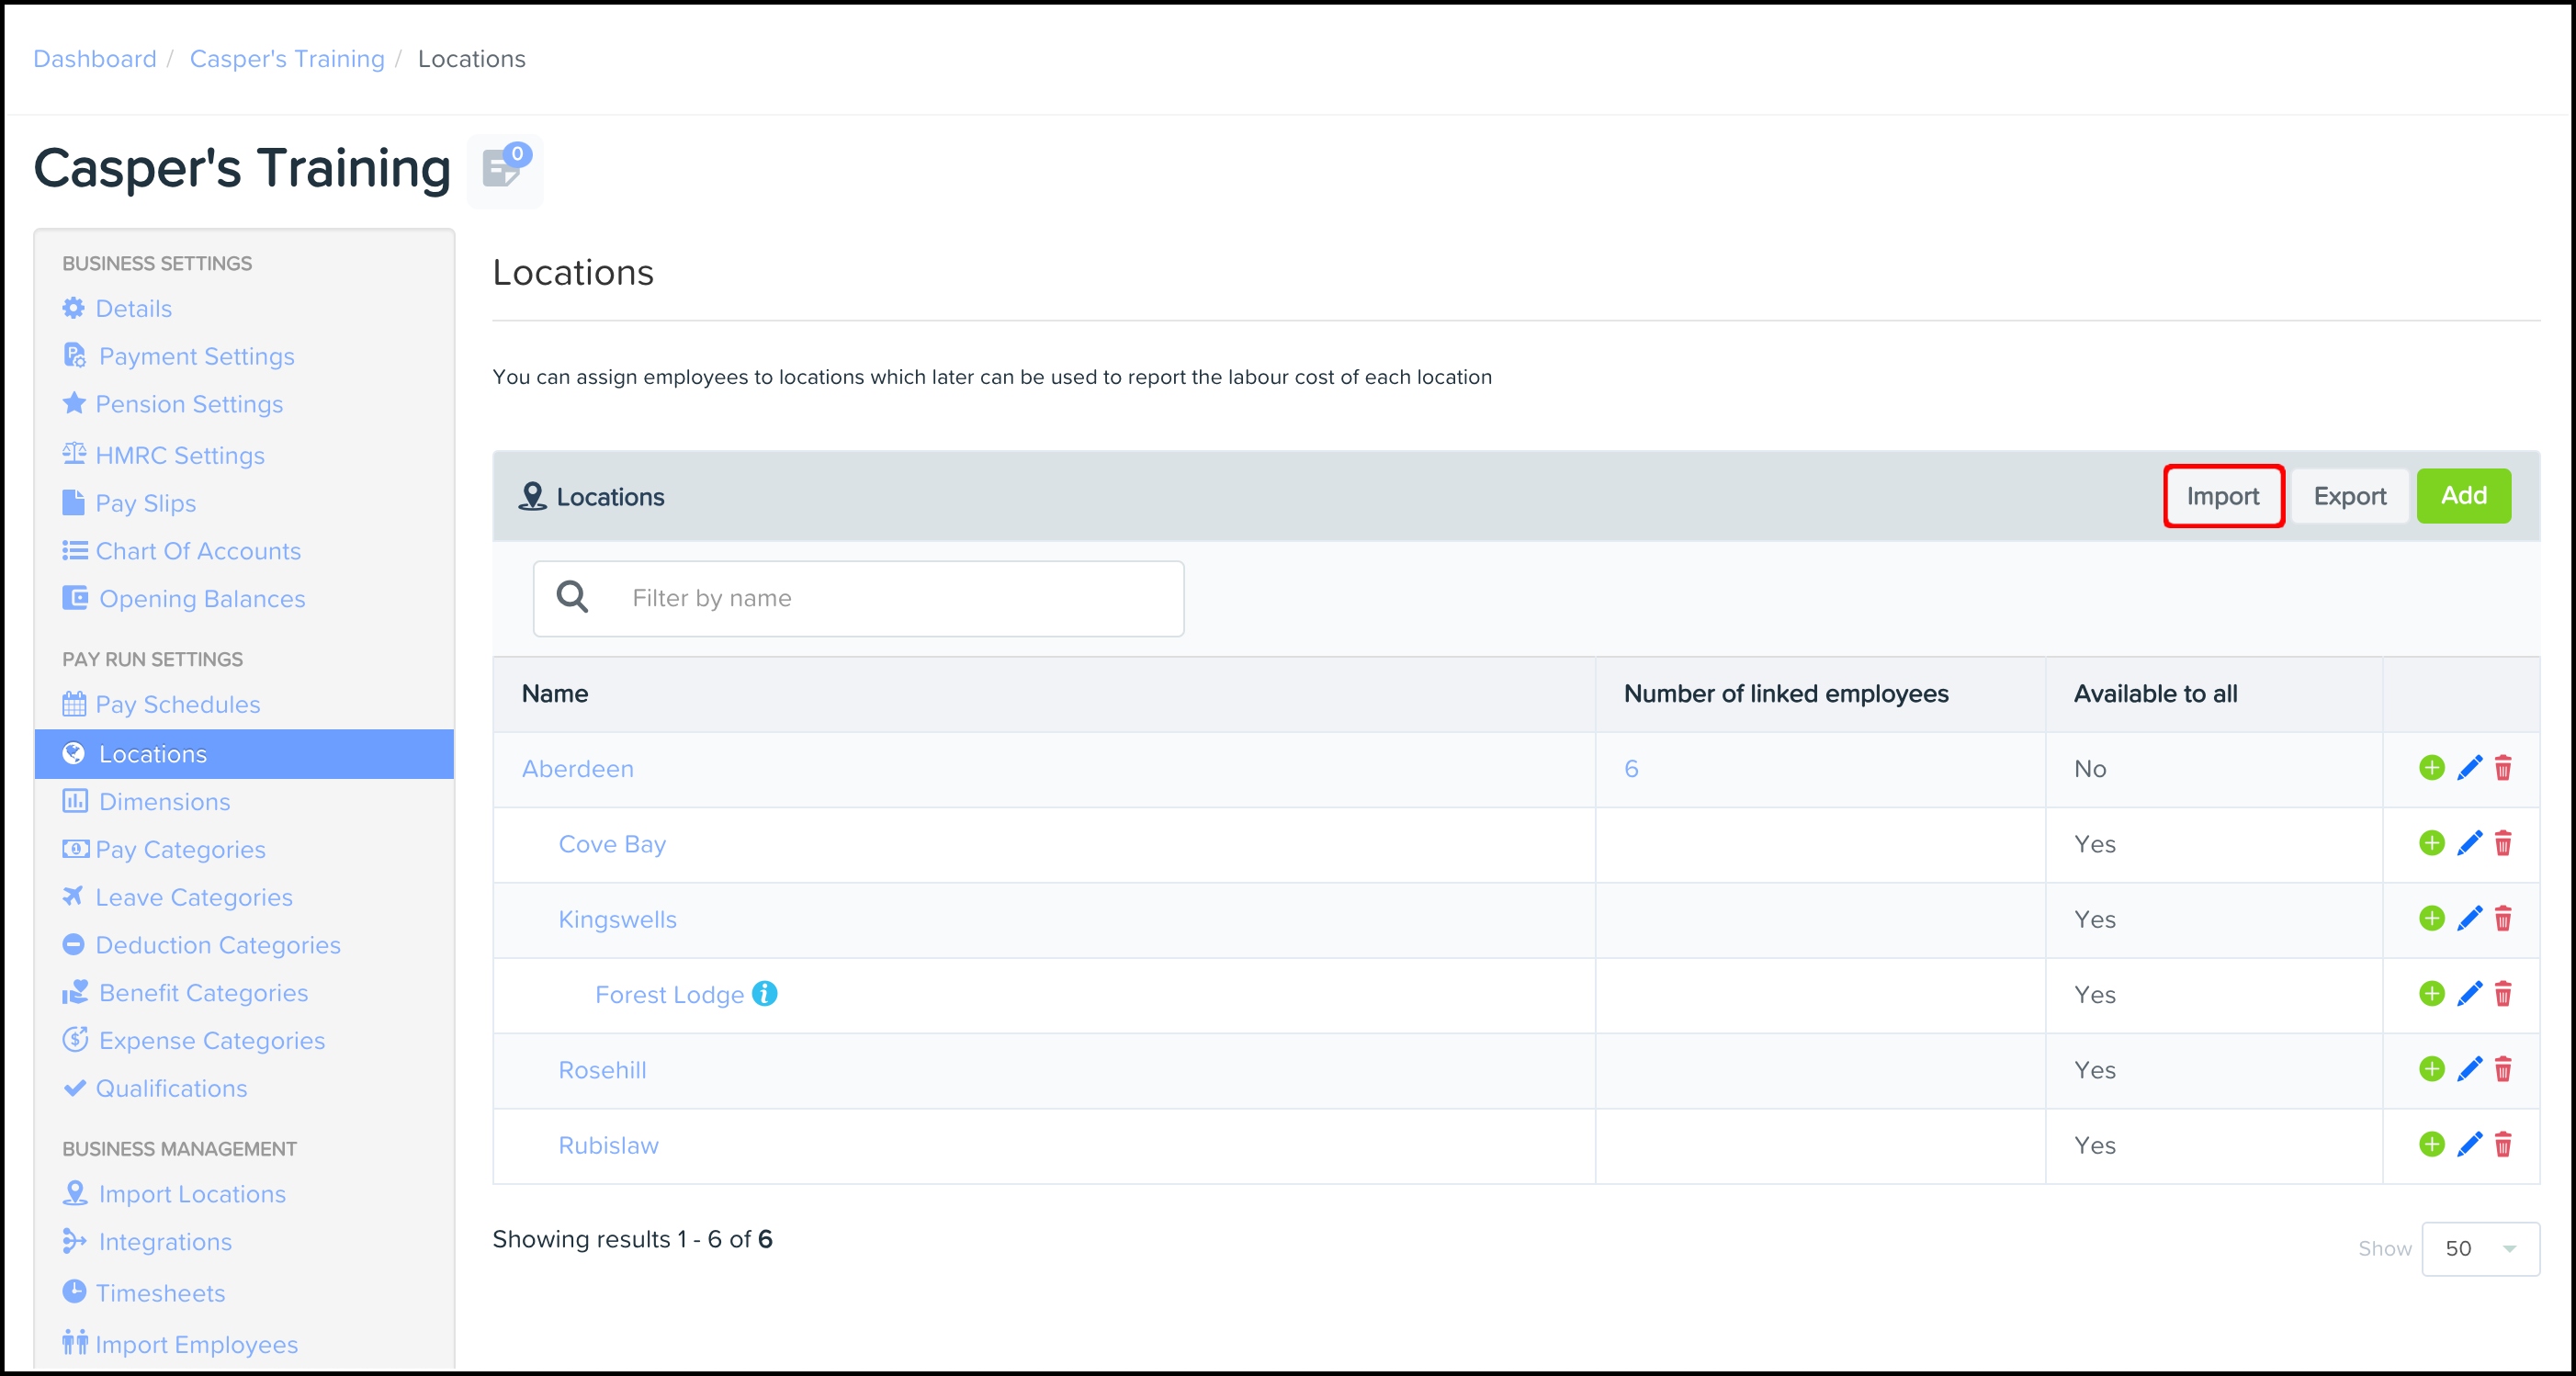
Task: Click green add sub-location icon for Aberdeen
Action: (x=2431, y=768)
